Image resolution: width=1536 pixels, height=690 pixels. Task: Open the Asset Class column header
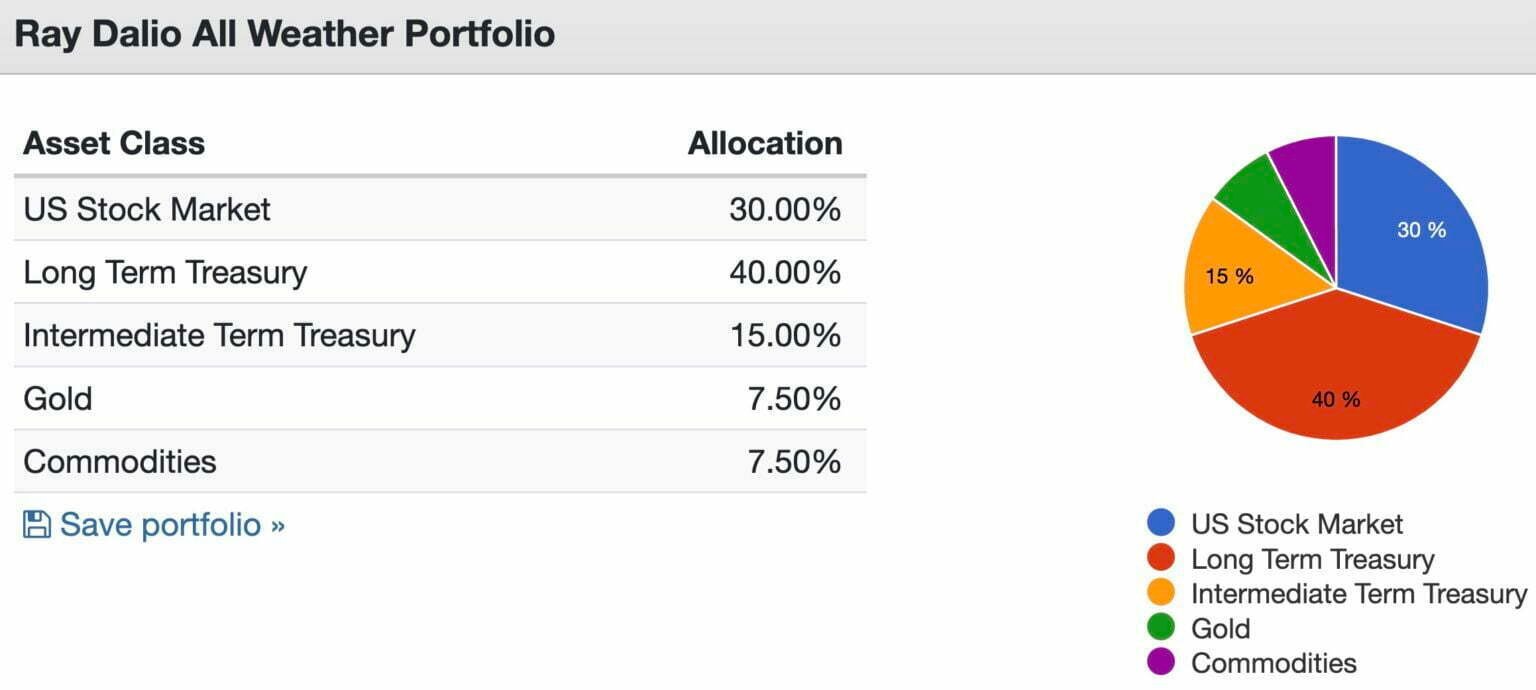pyautogui.click(x=113, y=143)
